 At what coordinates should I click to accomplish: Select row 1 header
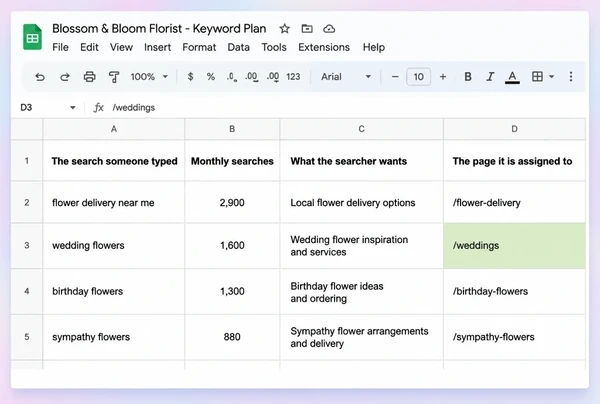click(27, 161)
